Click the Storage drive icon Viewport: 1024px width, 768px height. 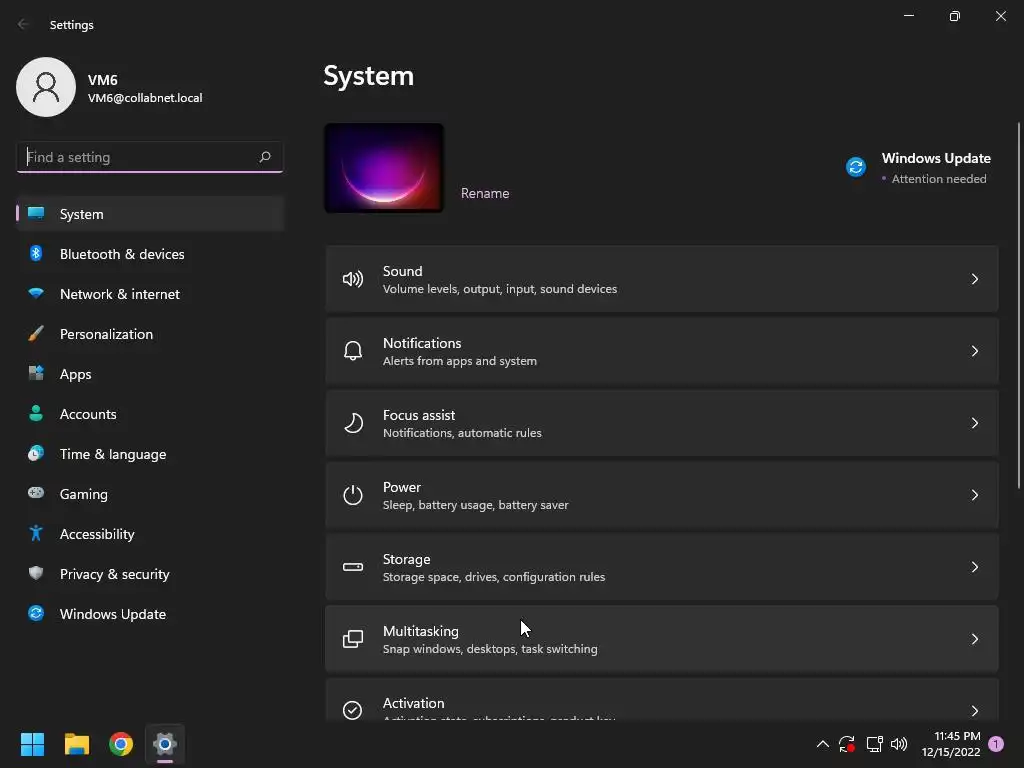coord(353,567)
